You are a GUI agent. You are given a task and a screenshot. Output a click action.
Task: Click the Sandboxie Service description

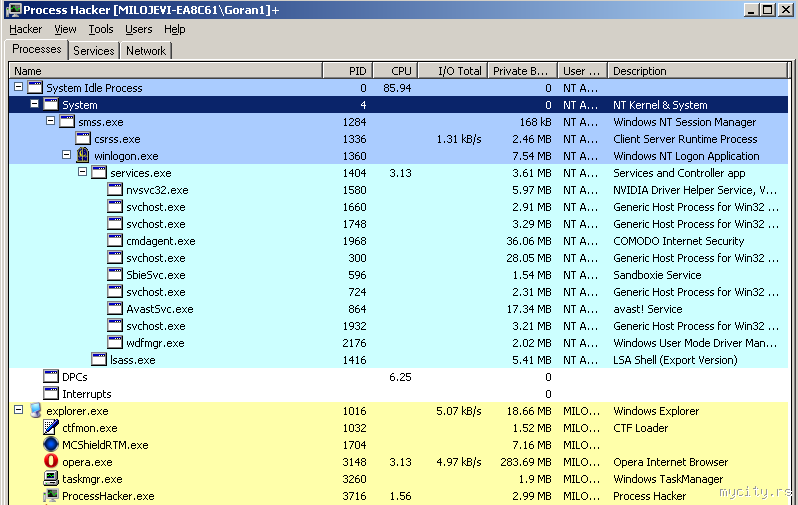(x=657, y=275)
